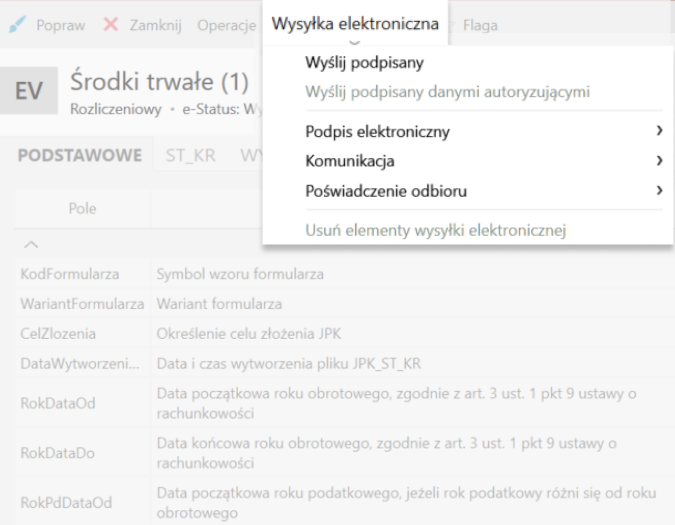Choose Wyślij podpisany from the menu

[x=364, y=63]
